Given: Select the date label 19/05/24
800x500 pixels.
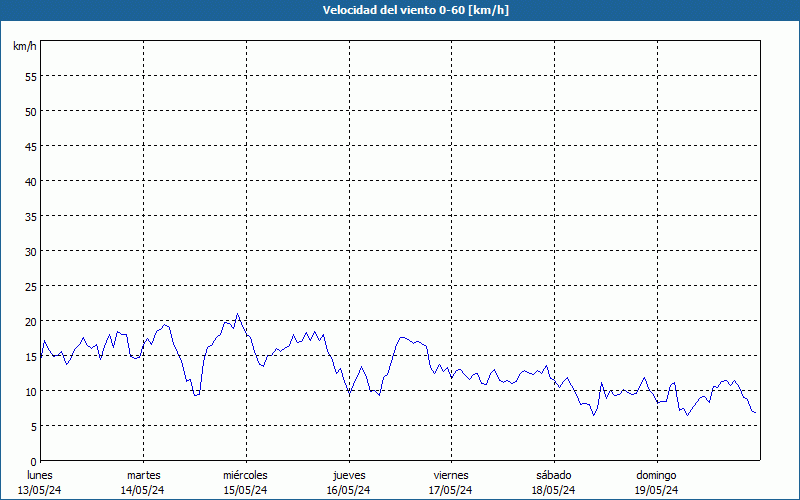Looking at the screenshot, I should click(x=657, y=490).
